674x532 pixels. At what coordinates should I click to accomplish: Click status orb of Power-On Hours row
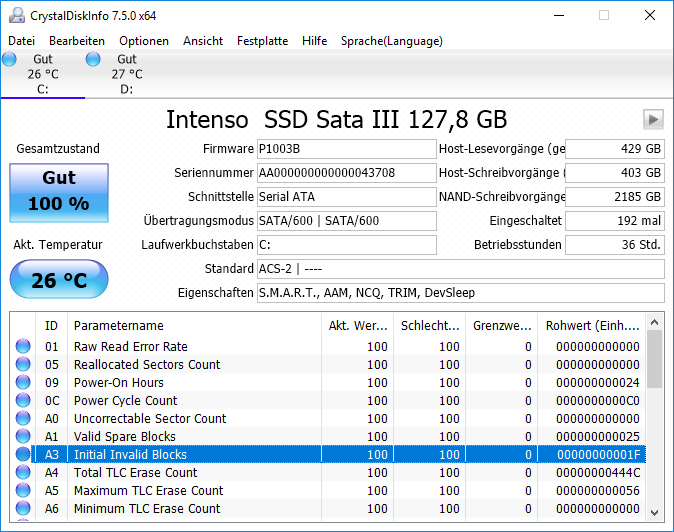(x=23, y=382)
